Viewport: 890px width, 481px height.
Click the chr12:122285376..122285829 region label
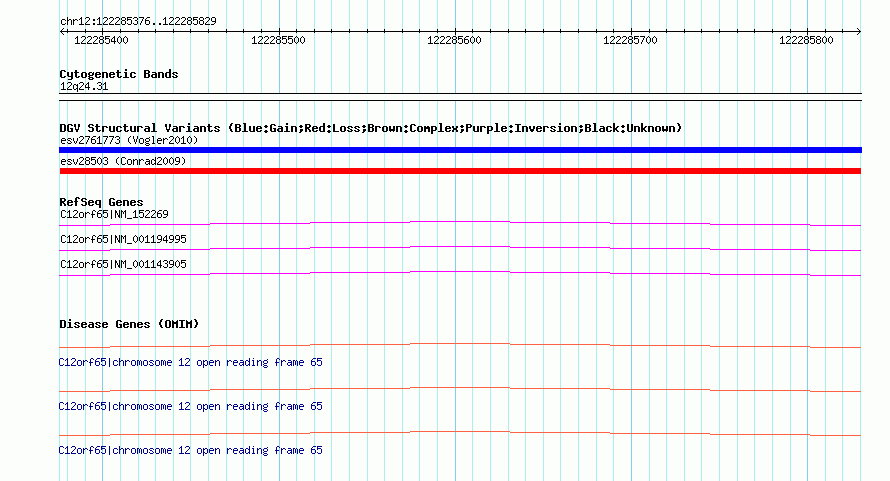[138, 22]
